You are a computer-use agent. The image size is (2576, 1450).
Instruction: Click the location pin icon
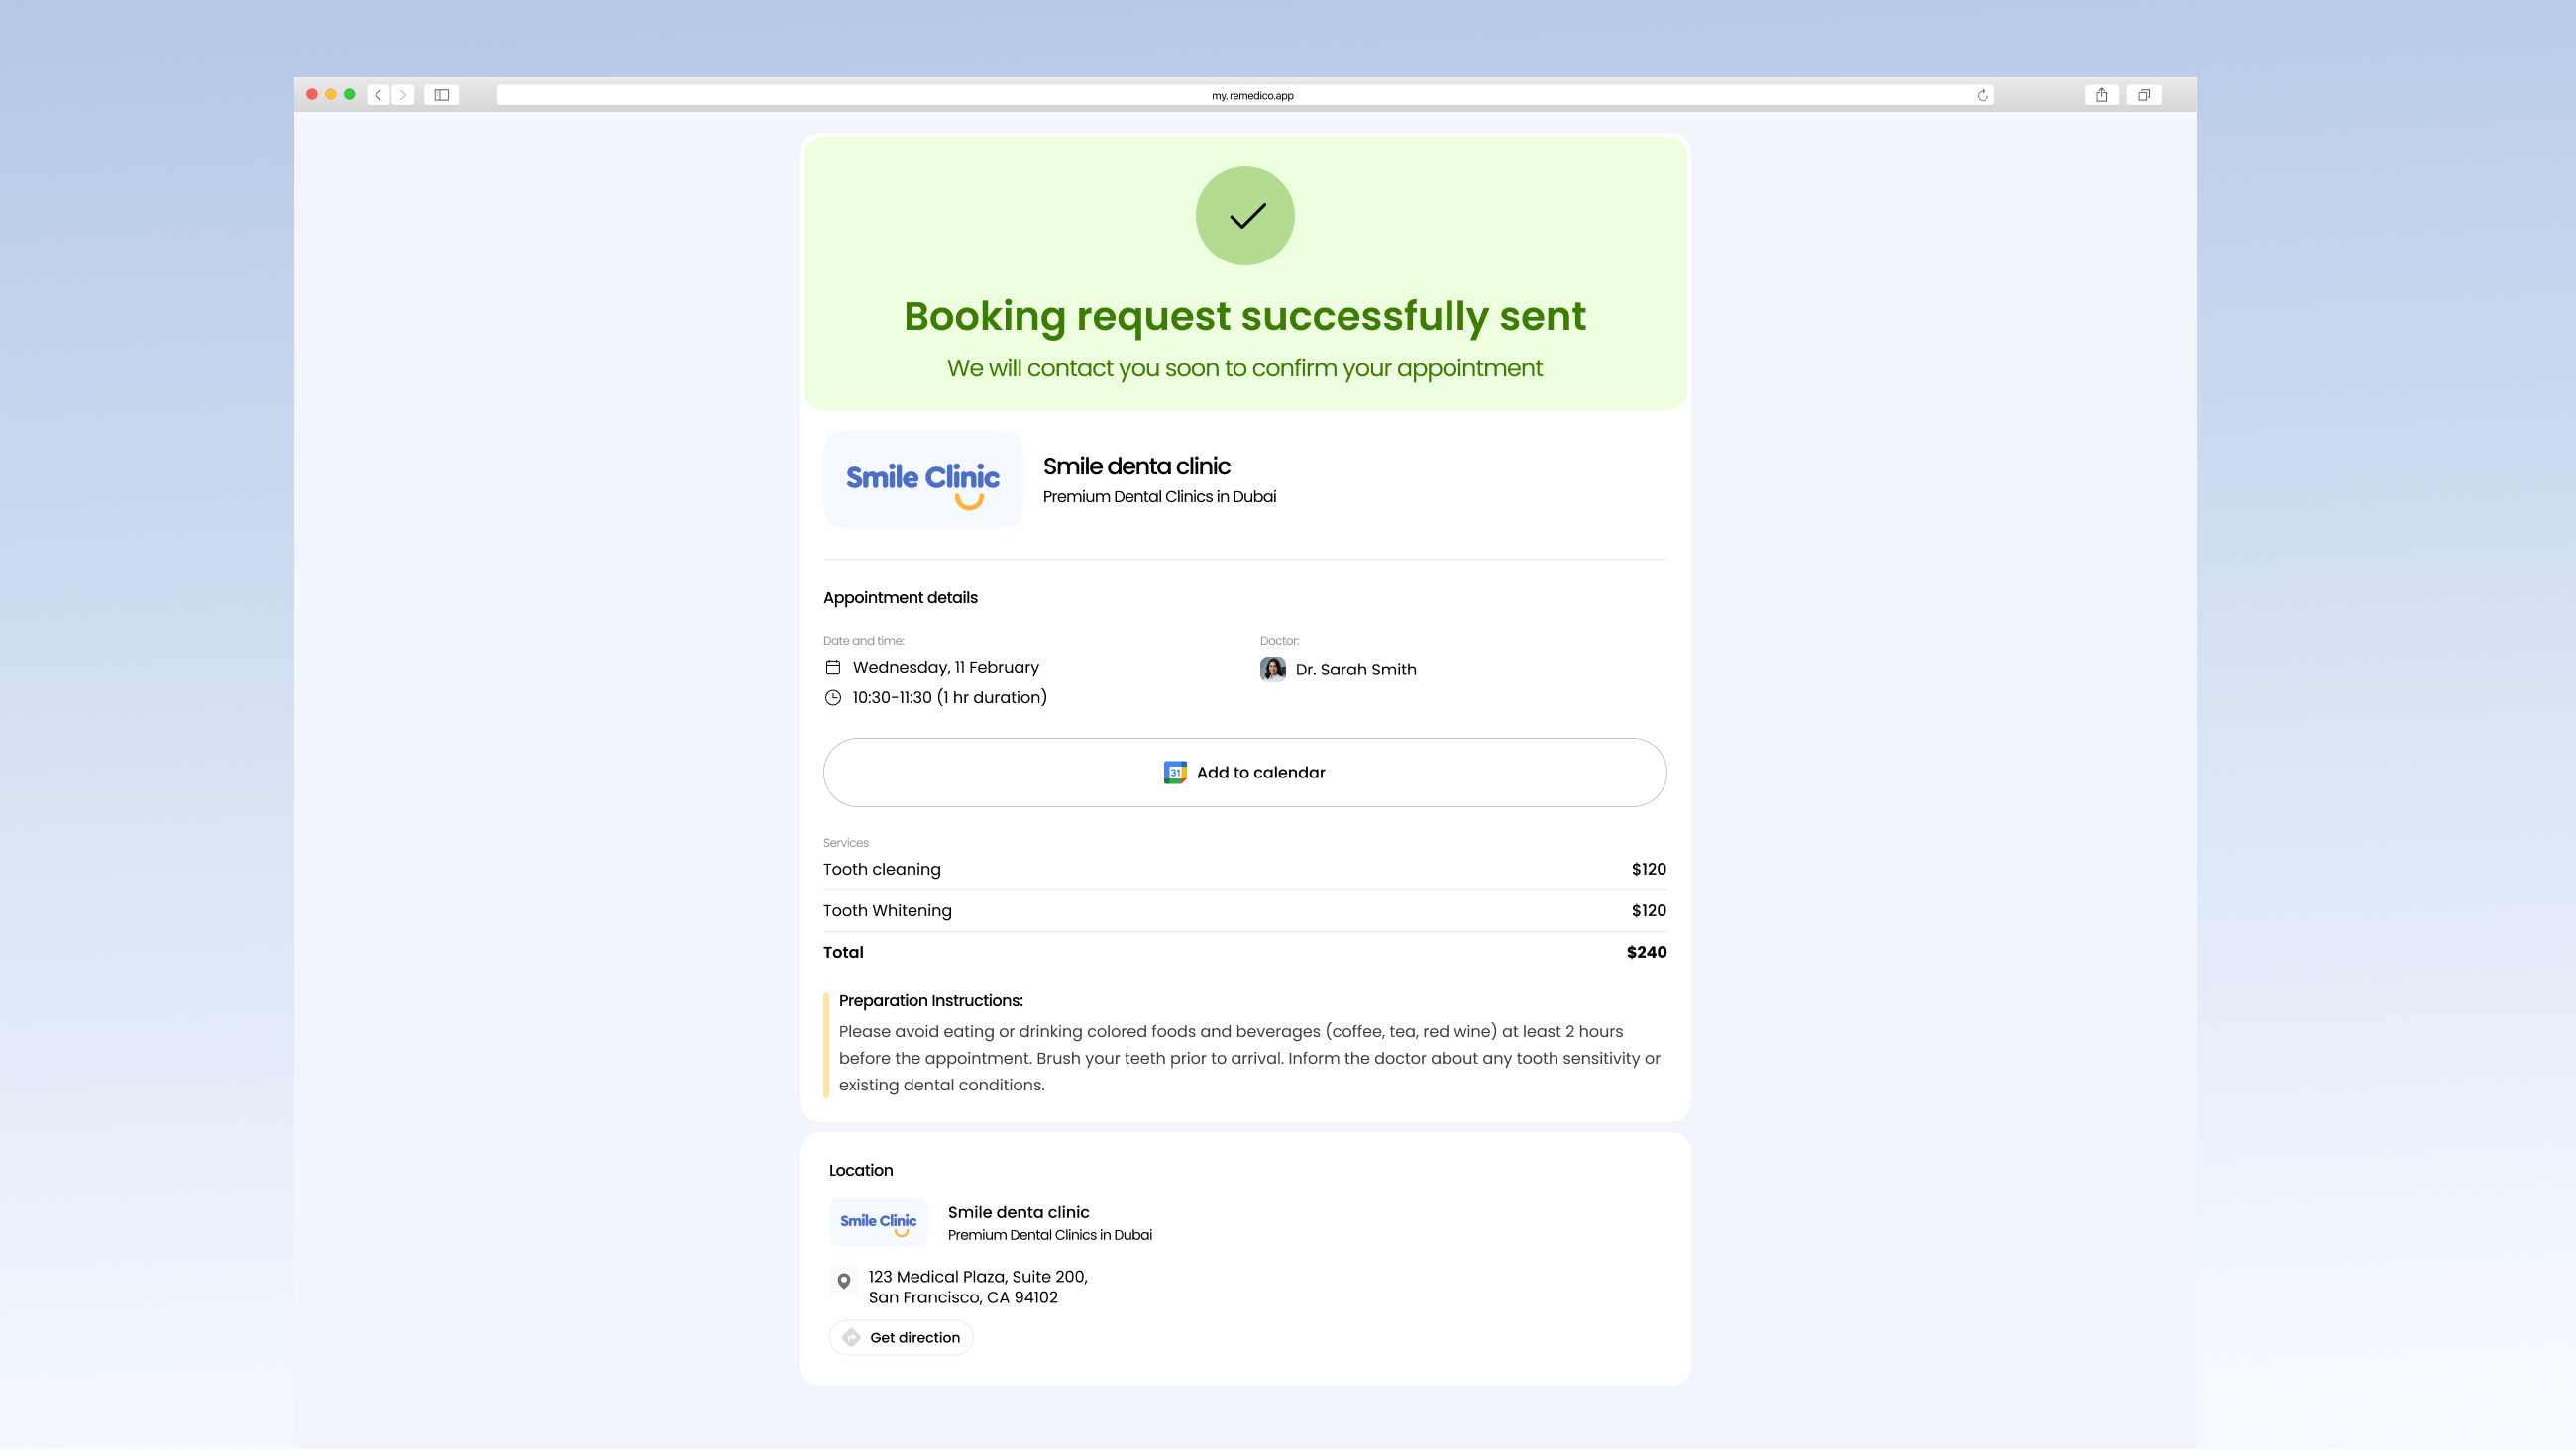point(844,1281)
